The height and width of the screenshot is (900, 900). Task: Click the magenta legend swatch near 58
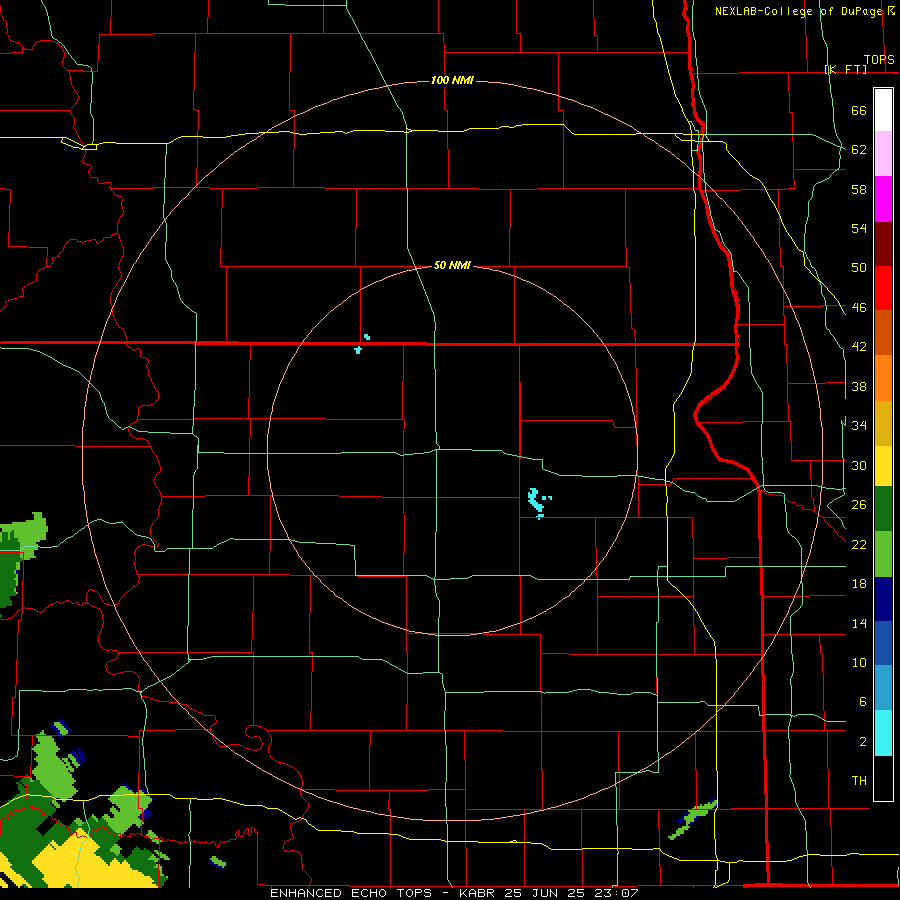(x=883, y=199)
